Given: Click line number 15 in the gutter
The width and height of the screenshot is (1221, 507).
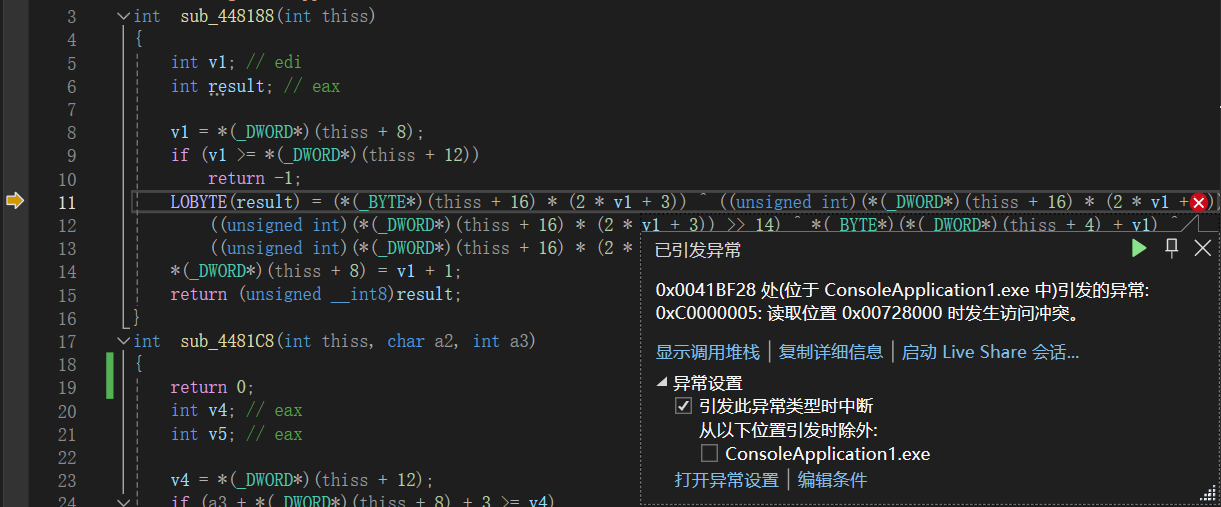Looking at the screenshot, I should [66, 295].
